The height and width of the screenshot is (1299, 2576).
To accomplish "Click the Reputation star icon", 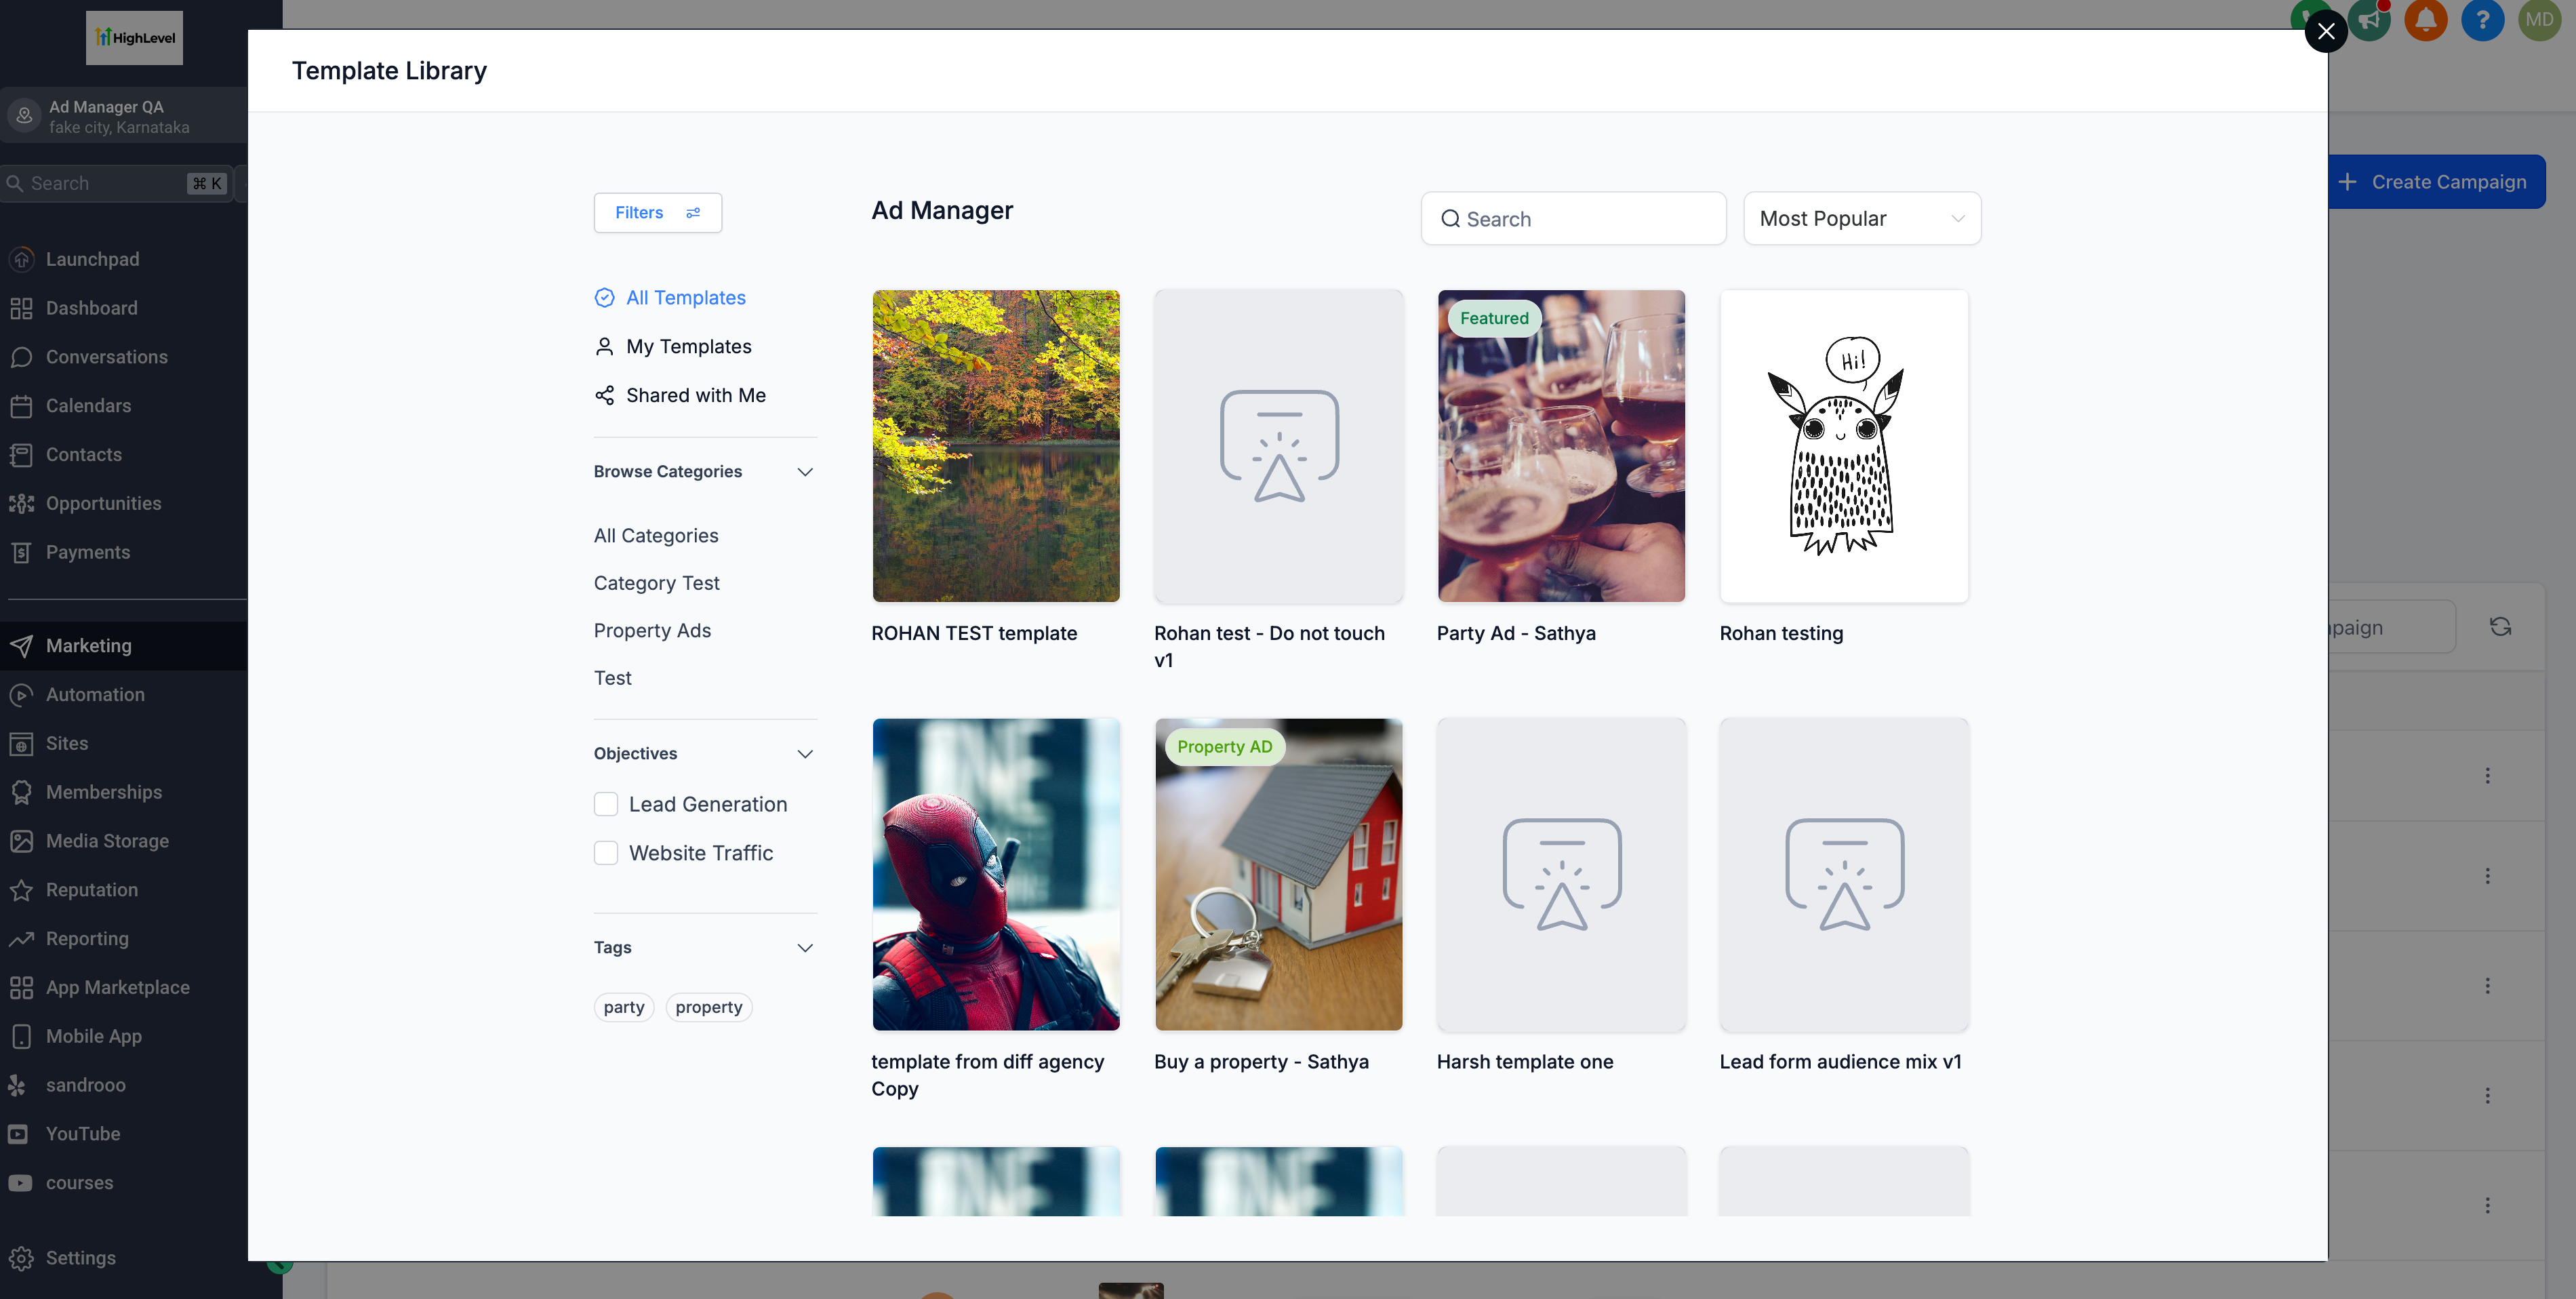I will (21, 890).
